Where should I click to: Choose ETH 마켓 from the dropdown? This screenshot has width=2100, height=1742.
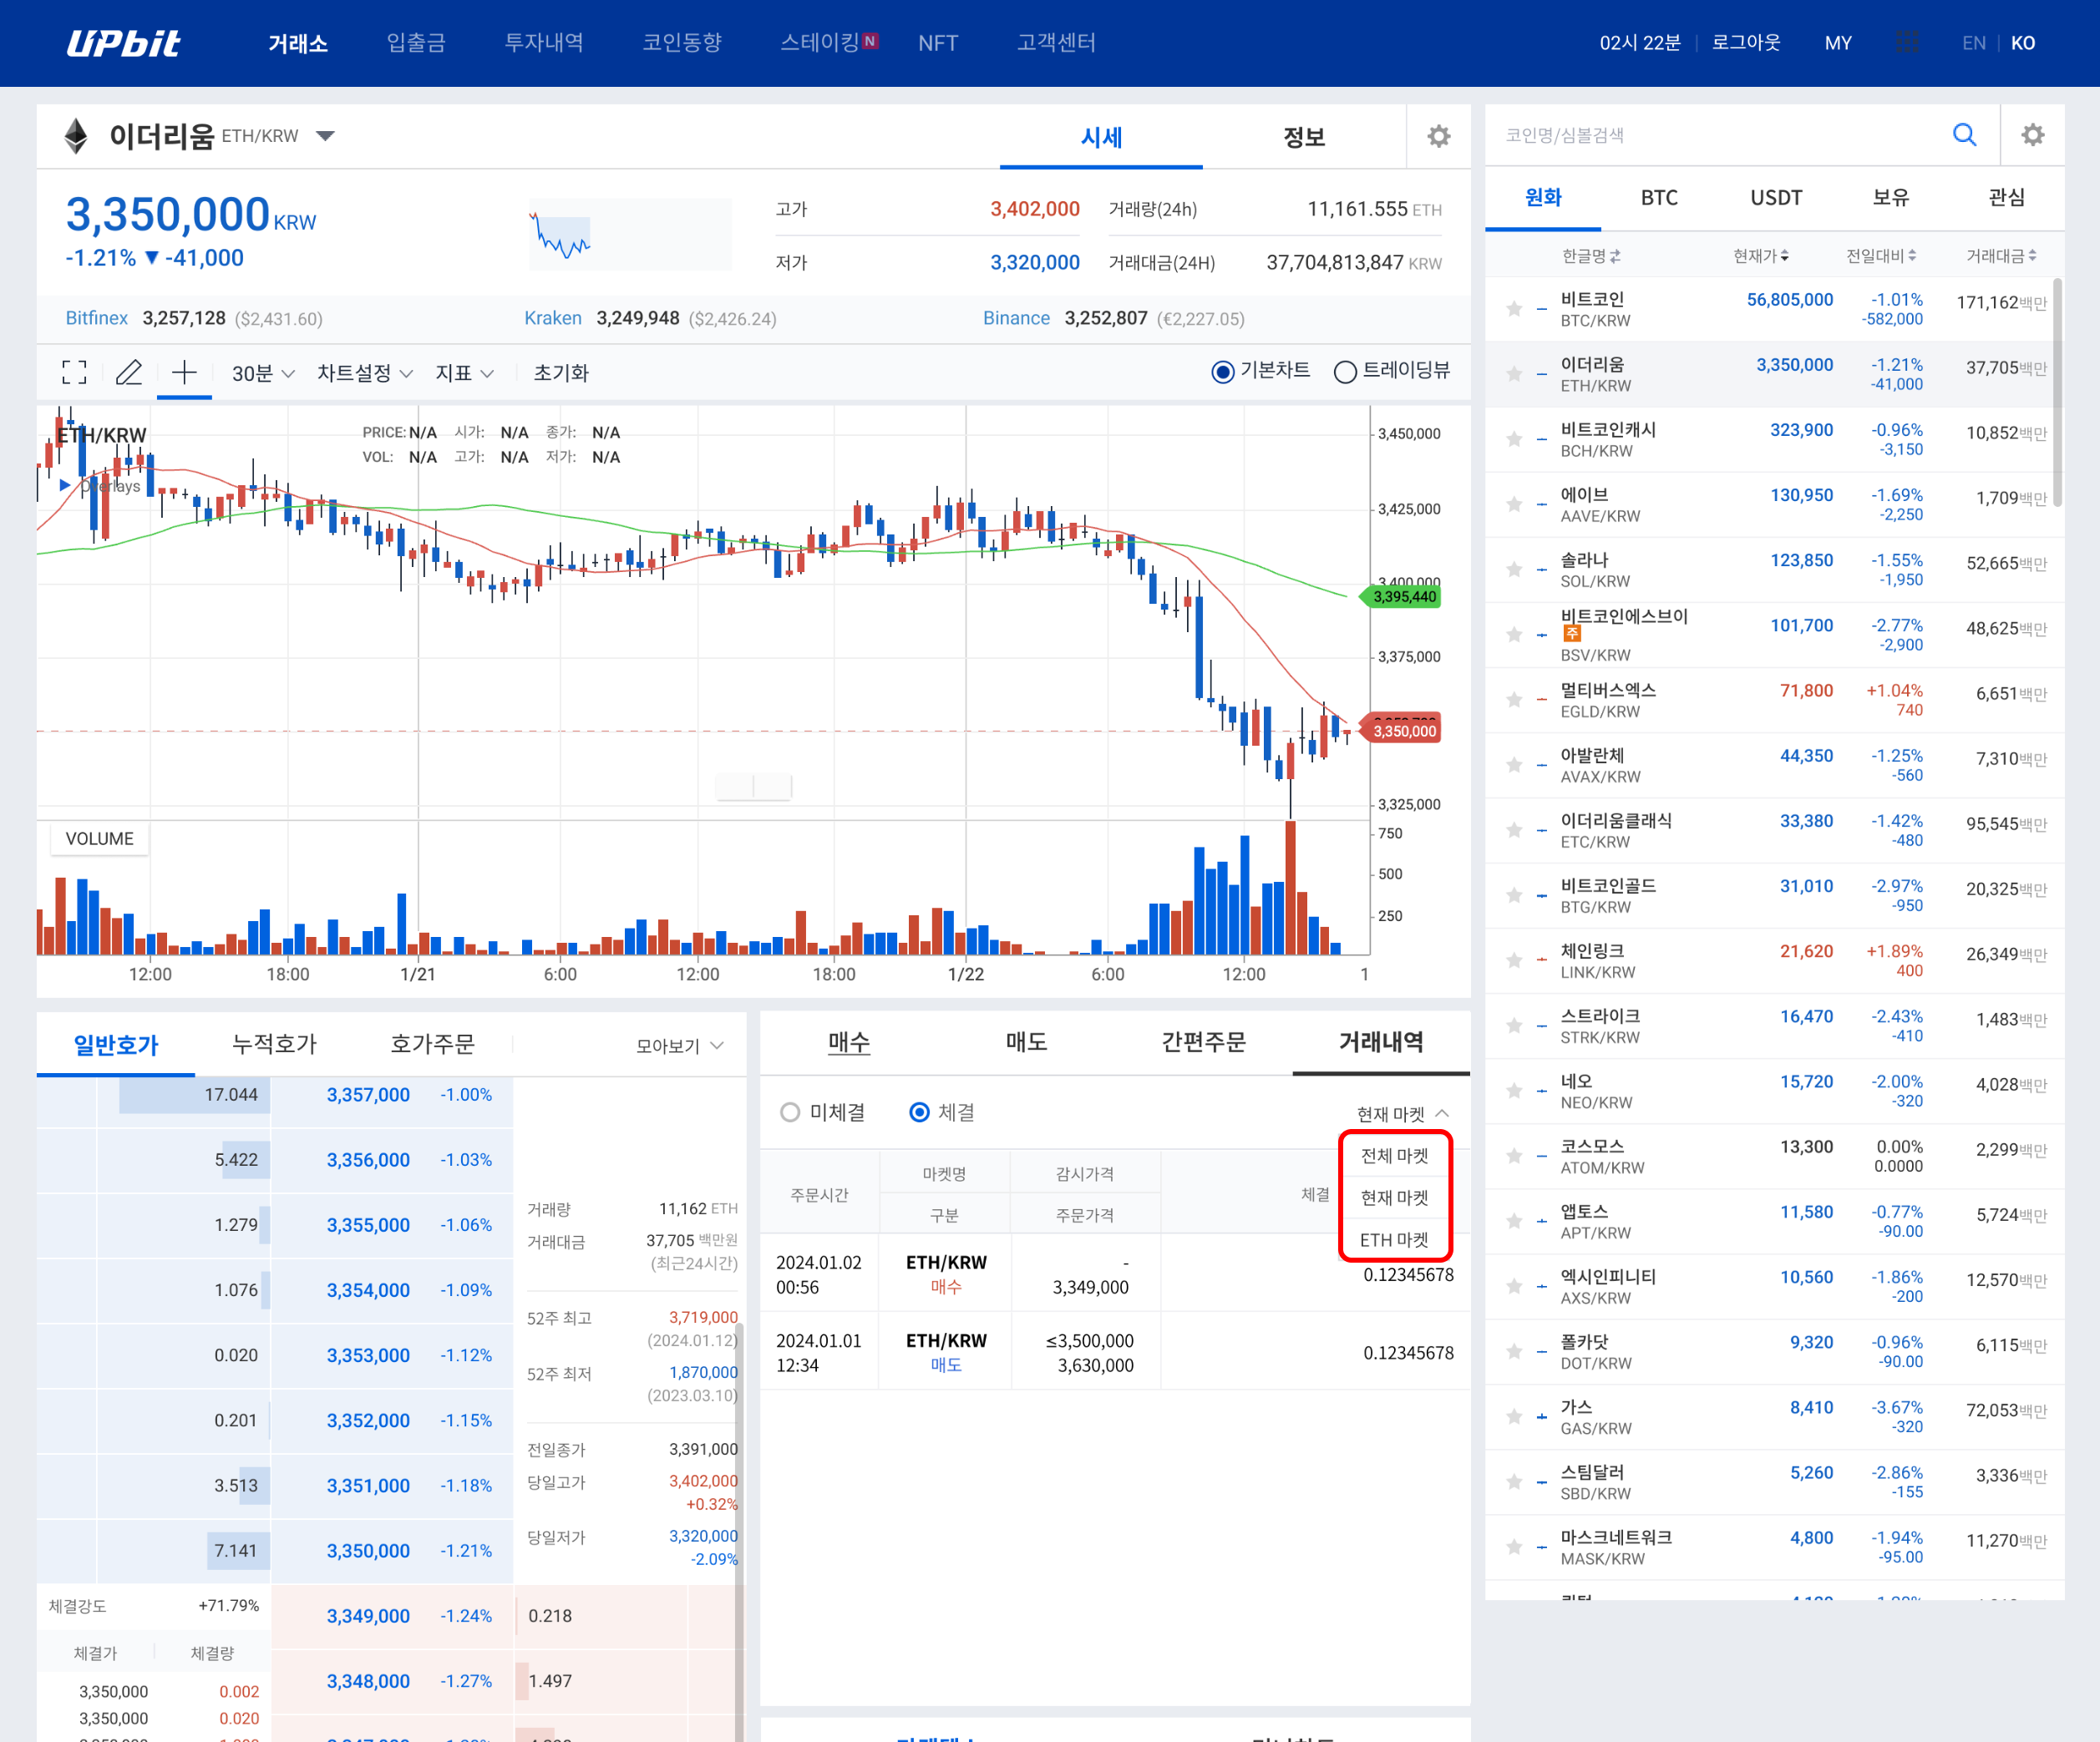[x=1394, y=1240]
